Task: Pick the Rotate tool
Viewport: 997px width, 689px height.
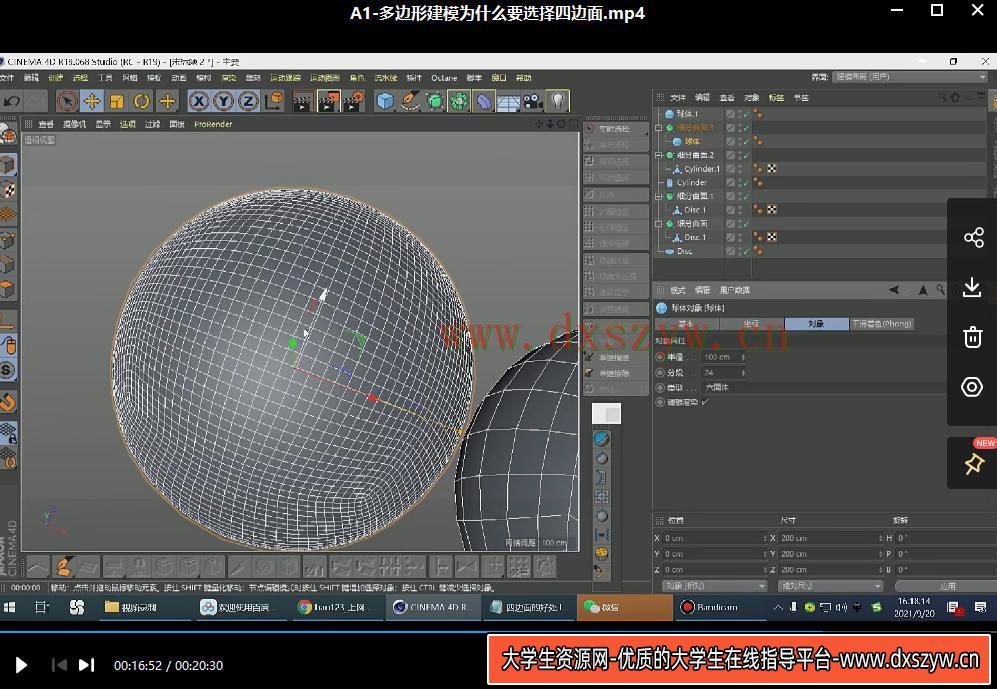Action: (x=142, y=101)
